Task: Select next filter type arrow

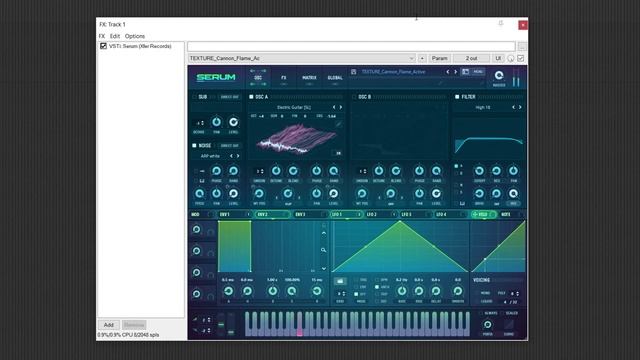Action: [x=520, y=107]
